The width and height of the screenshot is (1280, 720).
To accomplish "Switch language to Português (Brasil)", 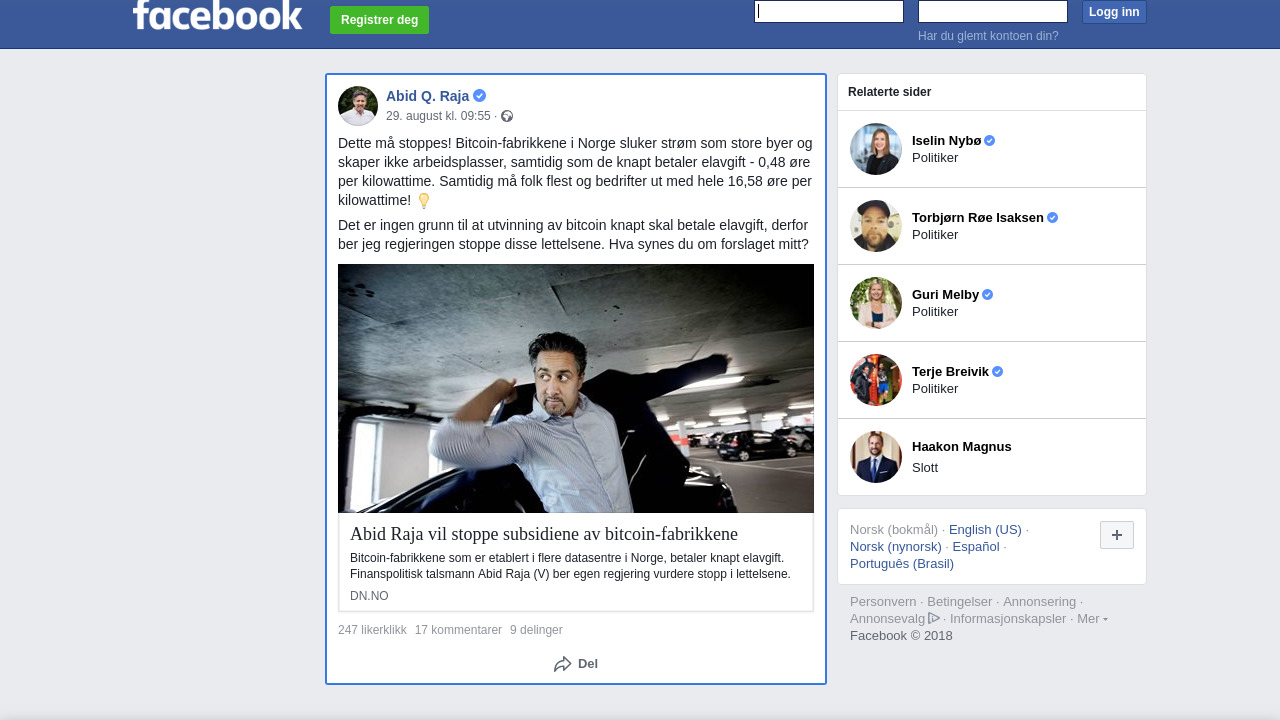I will point(902,564).
